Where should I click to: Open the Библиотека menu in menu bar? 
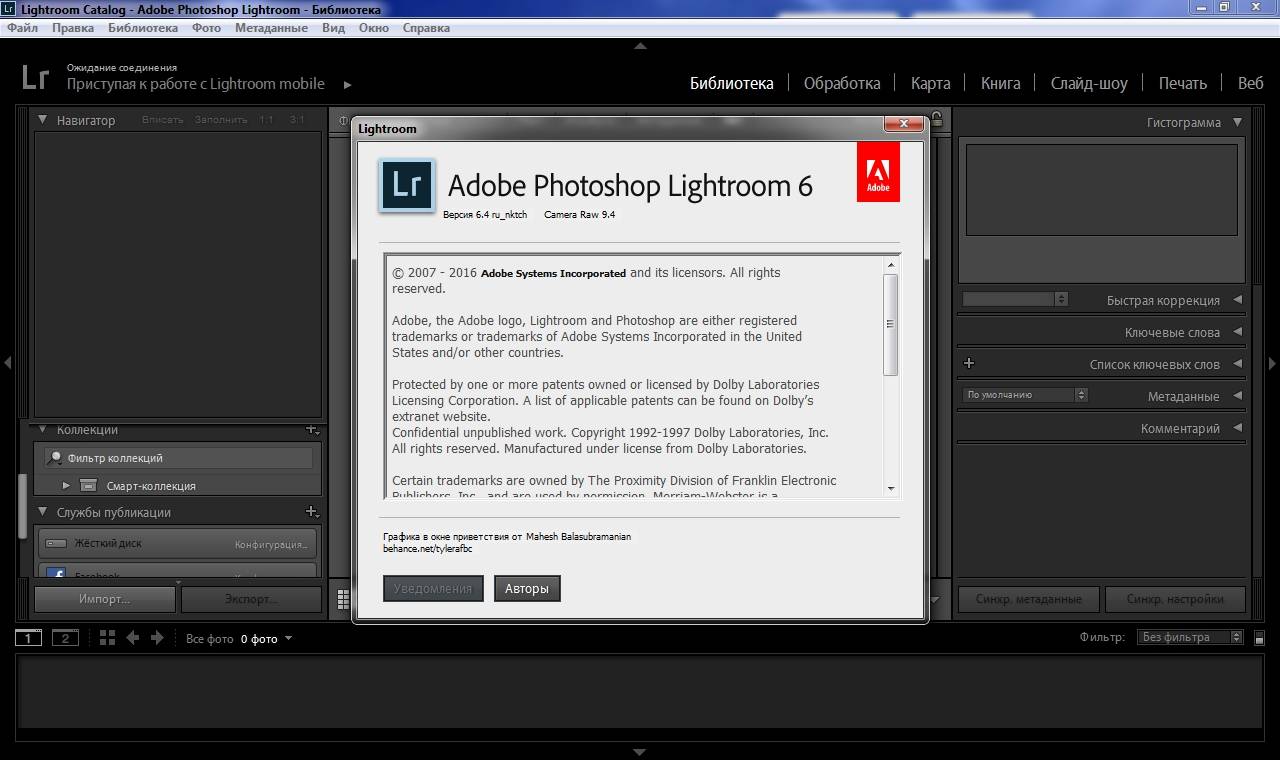pos(143,28)
